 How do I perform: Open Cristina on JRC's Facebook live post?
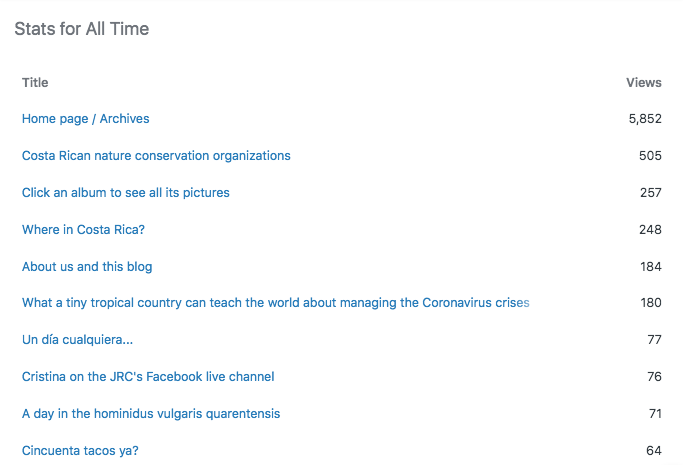coord(148,377)
